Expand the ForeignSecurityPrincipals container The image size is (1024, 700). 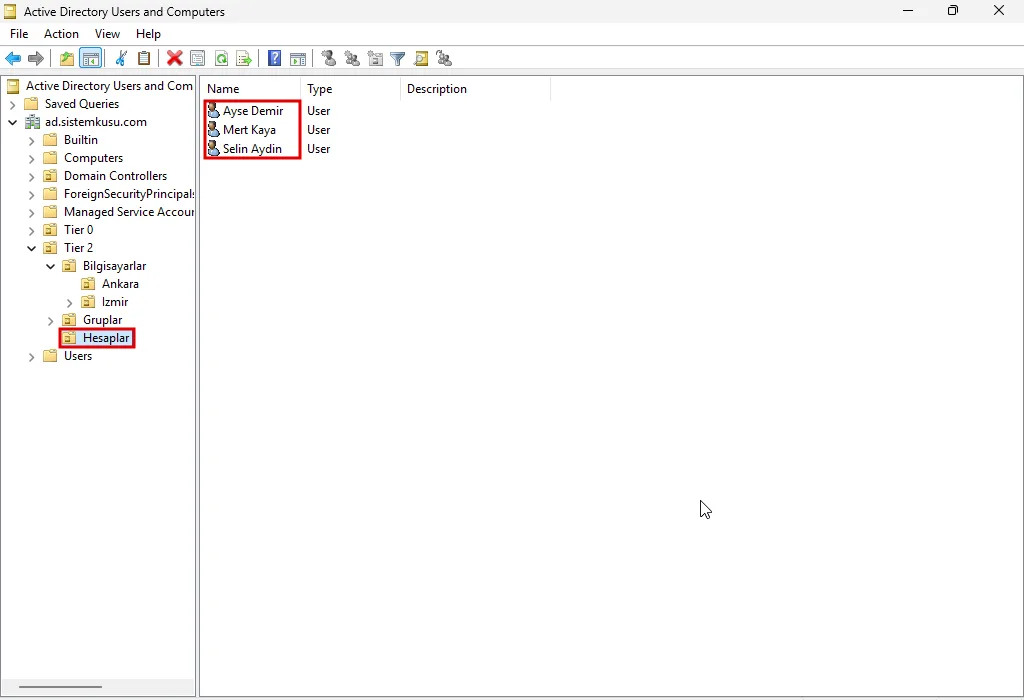pyautogui.click(x=31, y=195)
